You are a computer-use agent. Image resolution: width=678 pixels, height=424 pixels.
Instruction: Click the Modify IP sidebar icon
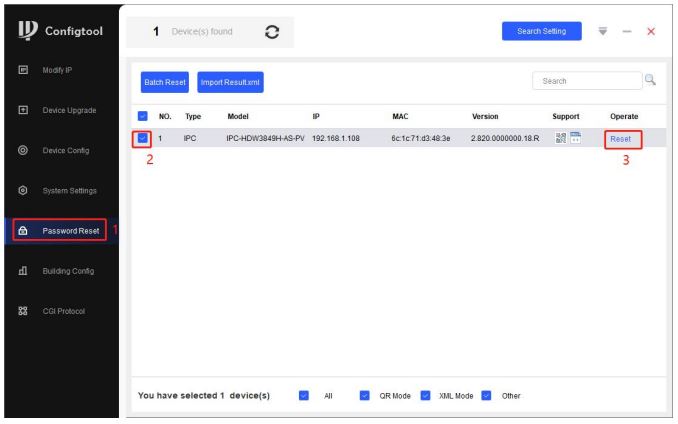(x=23, y=71)
